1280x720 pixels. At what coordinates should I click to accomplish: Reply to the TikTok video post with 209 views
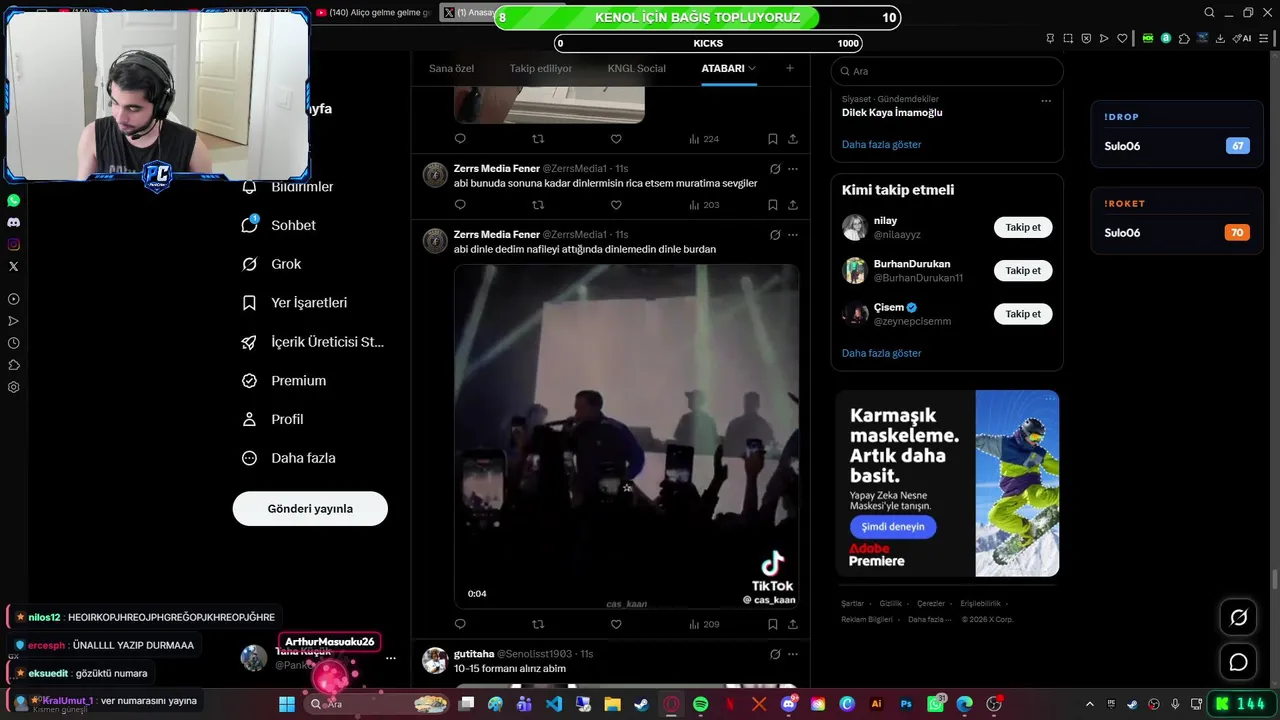(460, 624)
